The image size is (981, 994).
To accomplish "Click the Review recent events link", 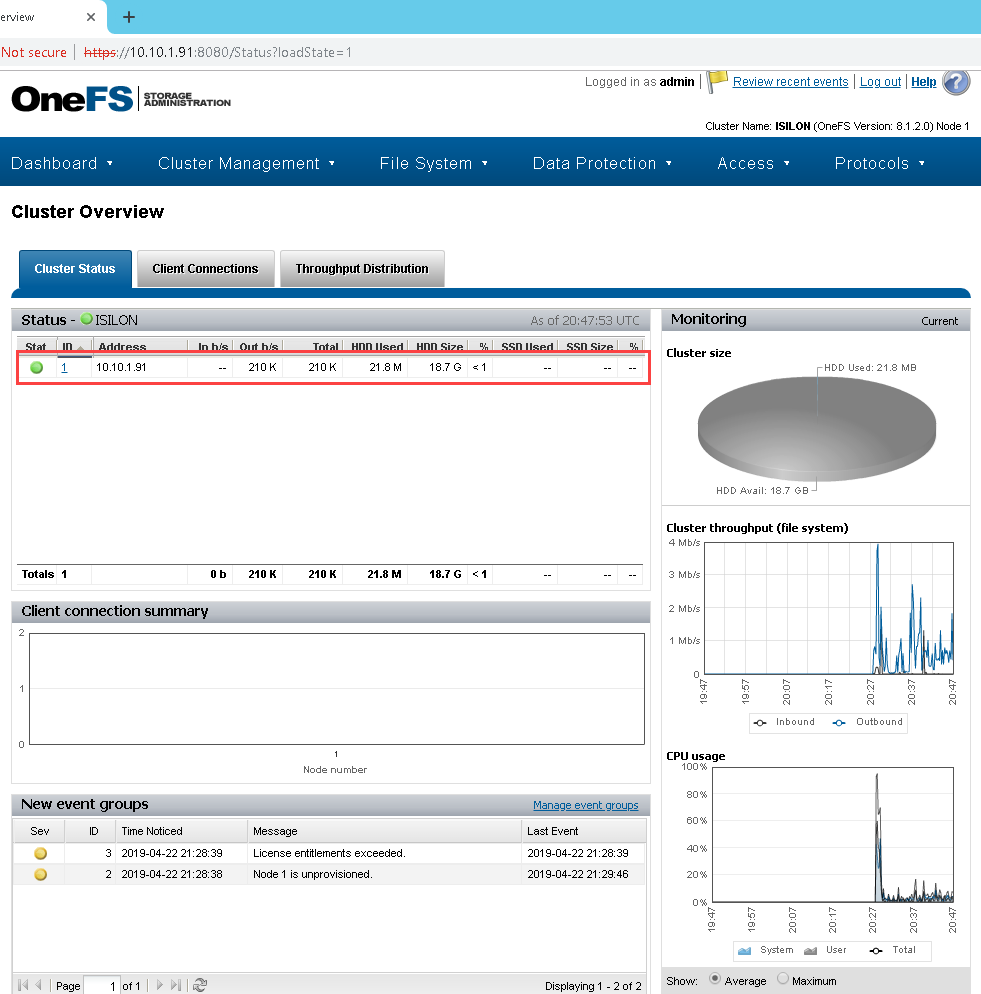I will coord(790,82).
